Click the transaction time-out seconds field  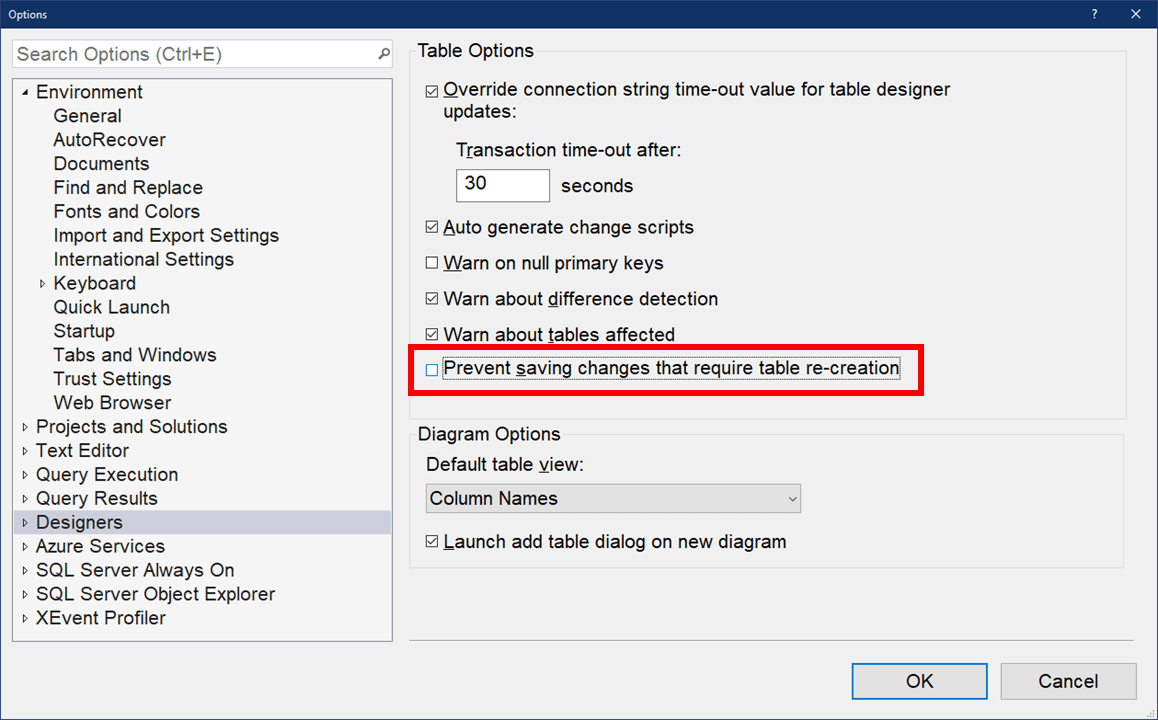pyautogui.click(x=502, y=185)
